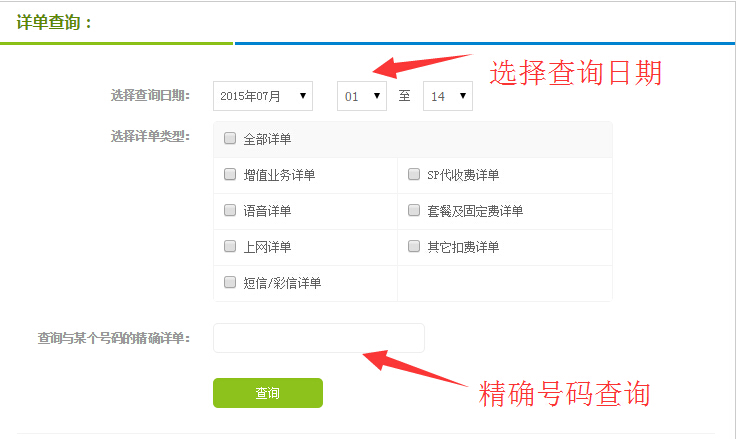This screenshot has width=736, height=439.
Task: Tick the SP代收费详单 checkbox
Action: (x=414, y=175)
